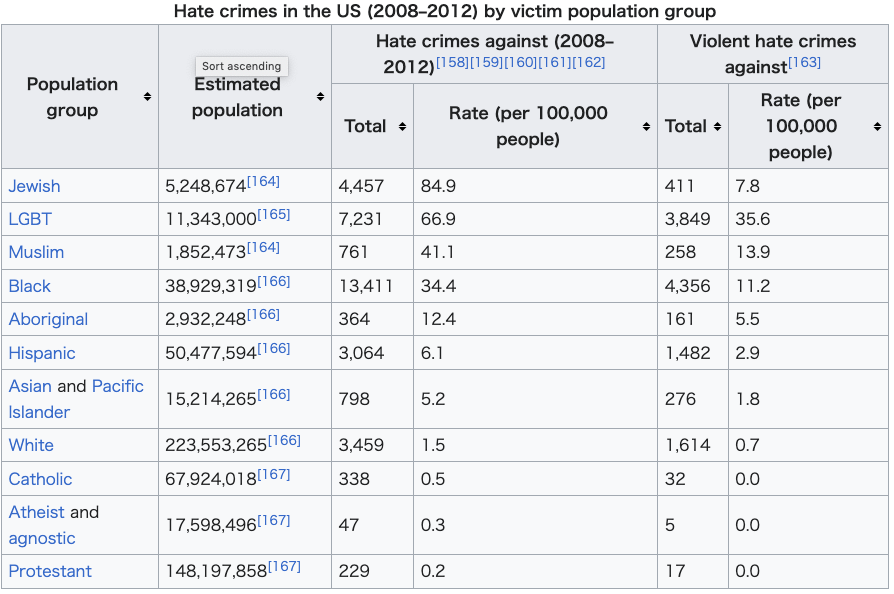Open the Jewish article link
This screenshot has width=894, height=594.
click(x=34, y=186)
